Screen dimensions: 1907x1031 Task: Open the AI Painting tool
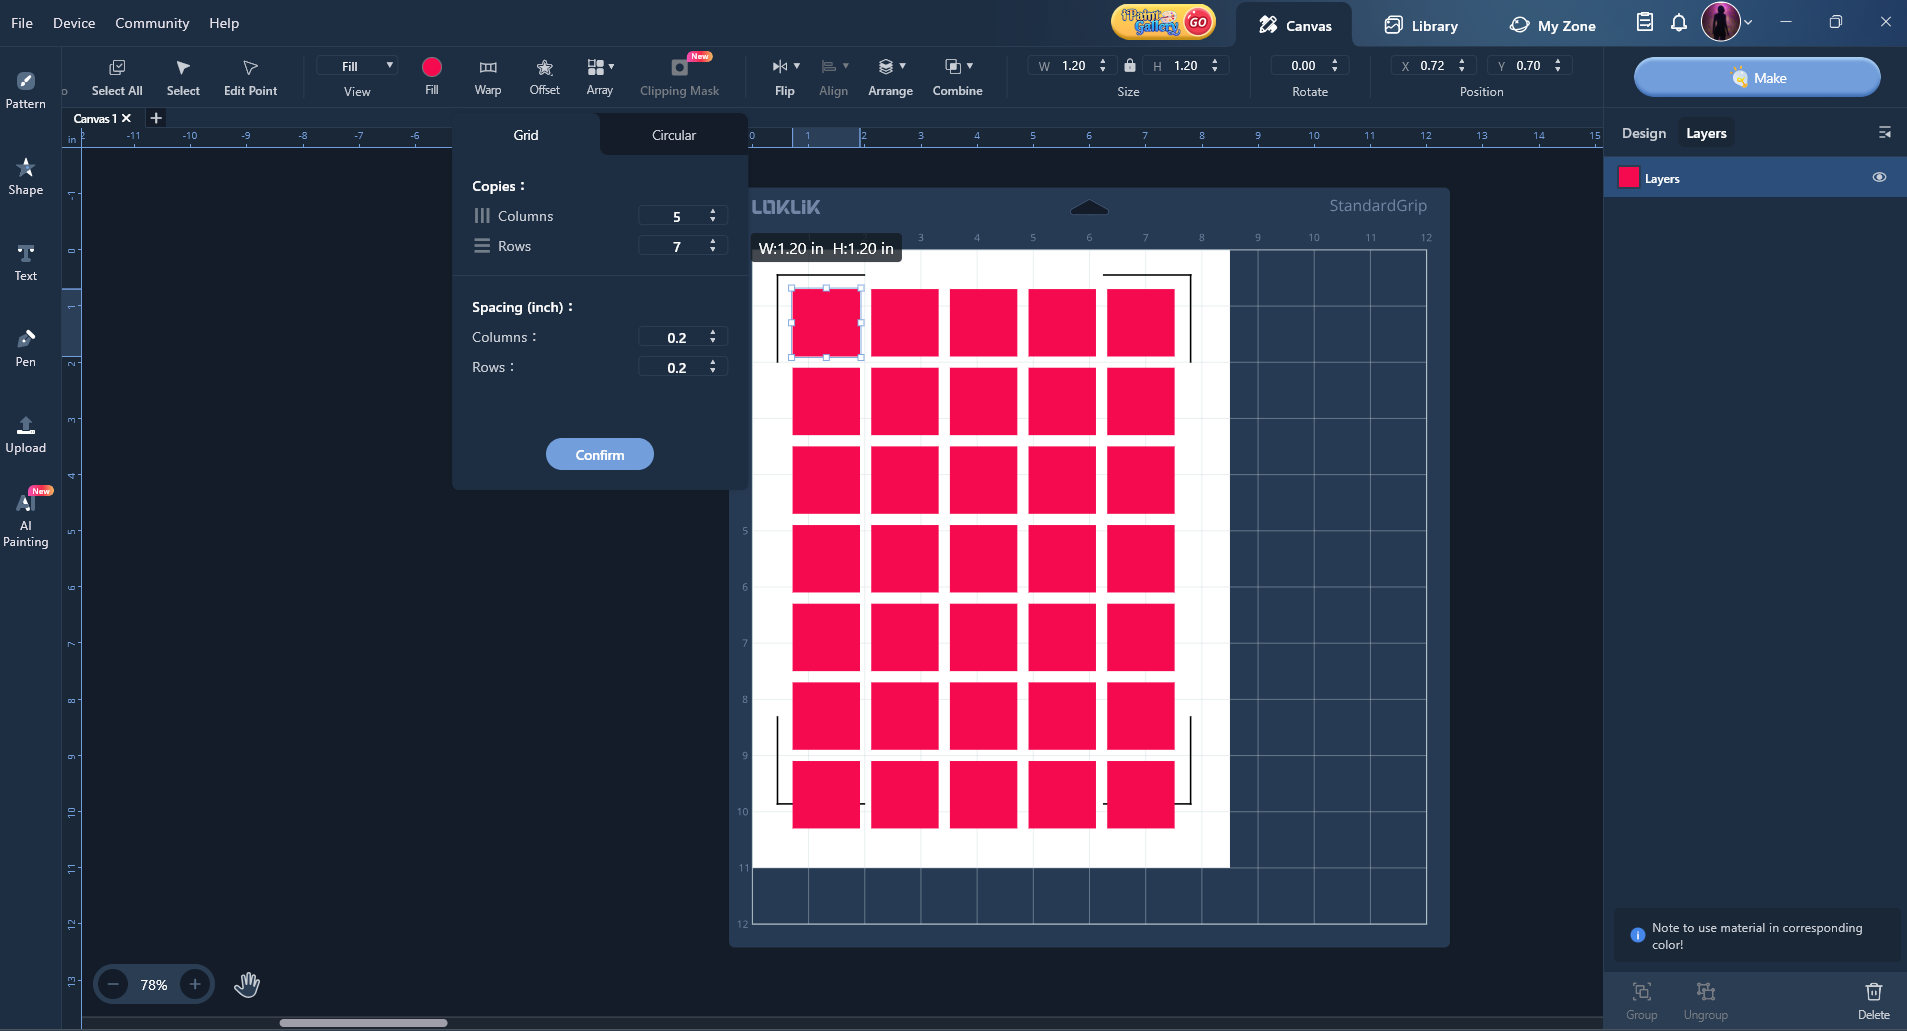26,518
